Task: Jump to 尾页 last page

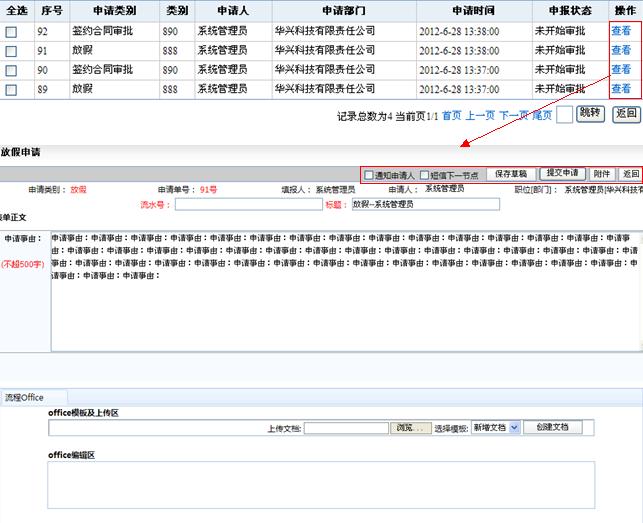Action: click(x=542, y=116)
